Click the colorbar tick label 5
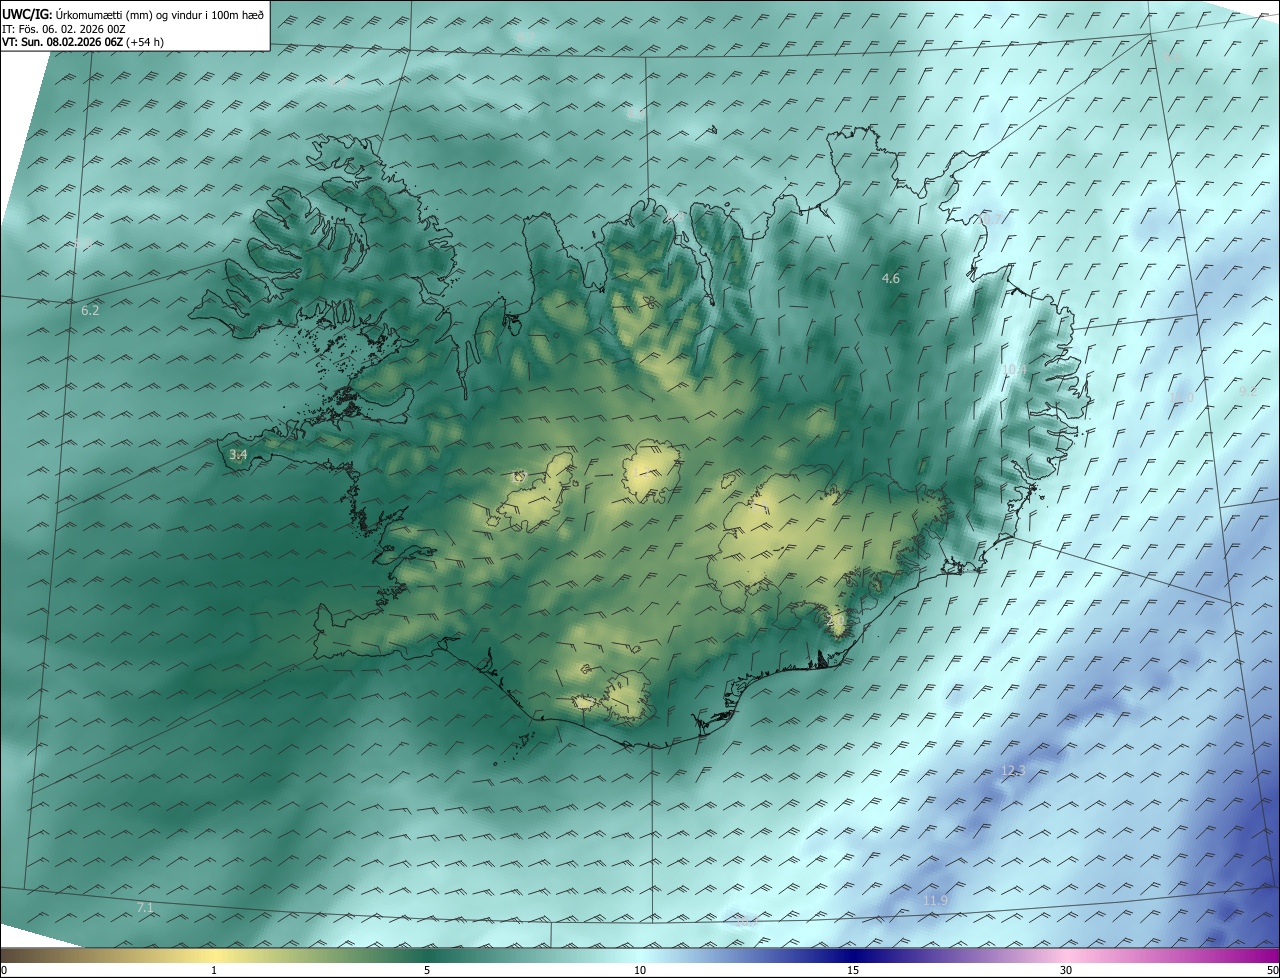This screenshot has width=1280, height=978. click(427, 971)
